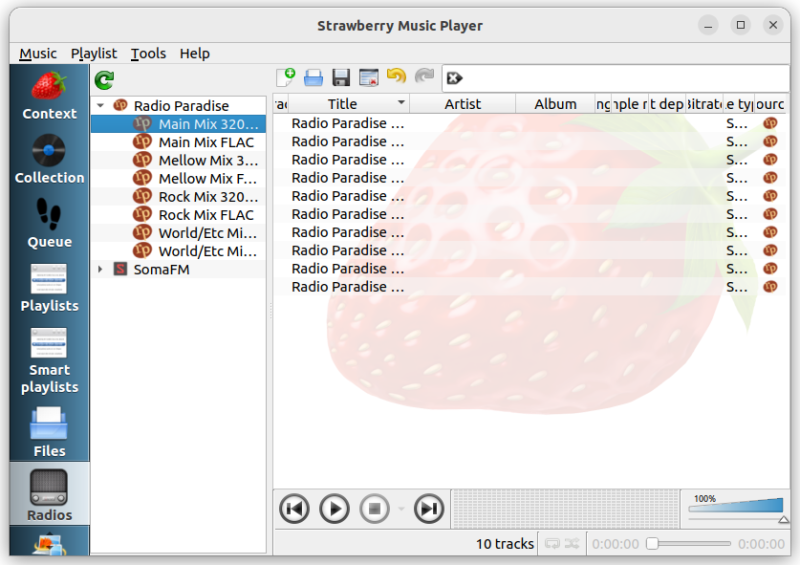The image size is (800, 565).
Task: Select the SomaFM service row
Action: [x=179, y=269]
